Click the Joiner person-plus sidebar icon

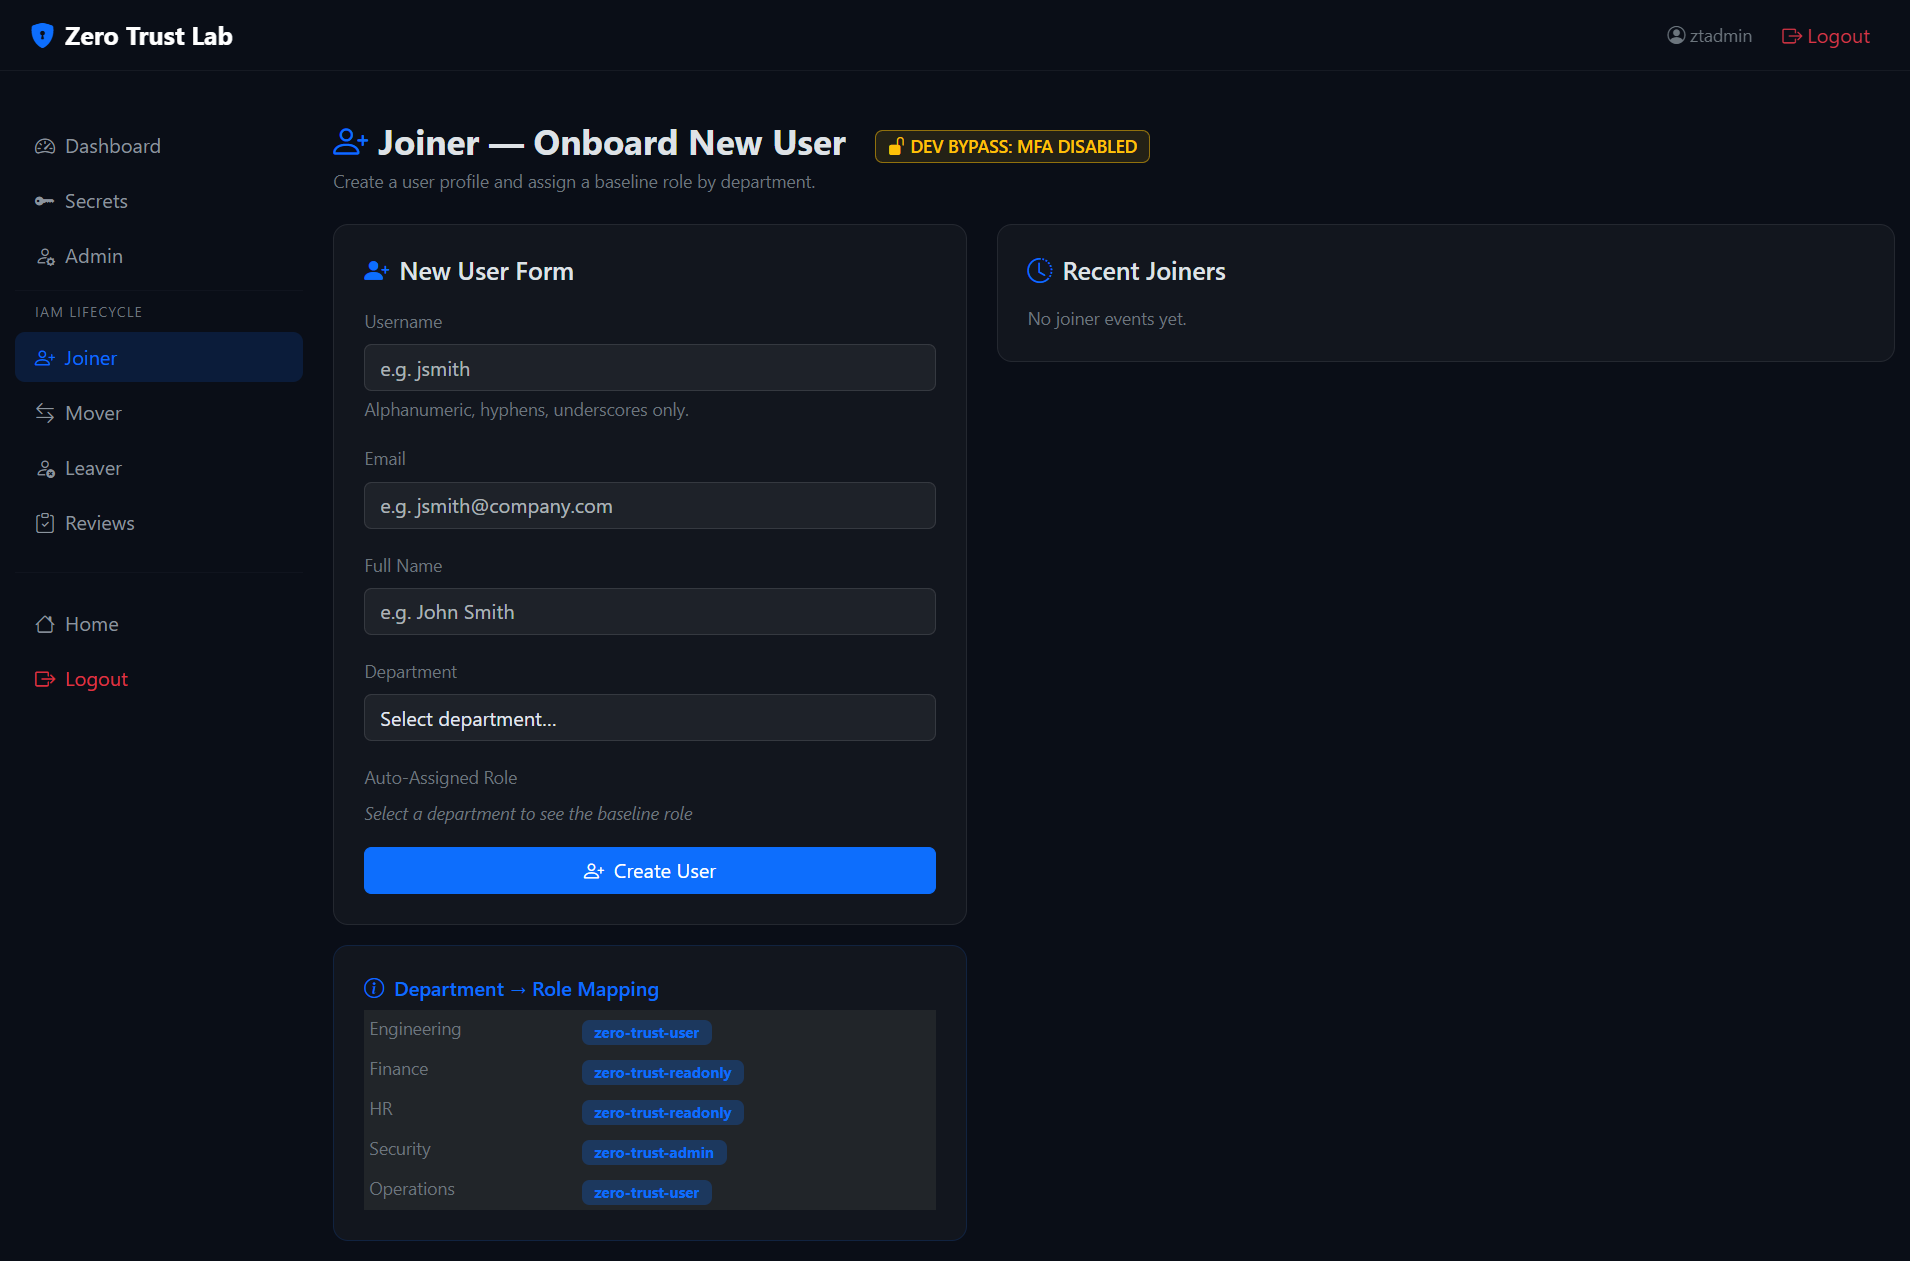coord(45,358)
